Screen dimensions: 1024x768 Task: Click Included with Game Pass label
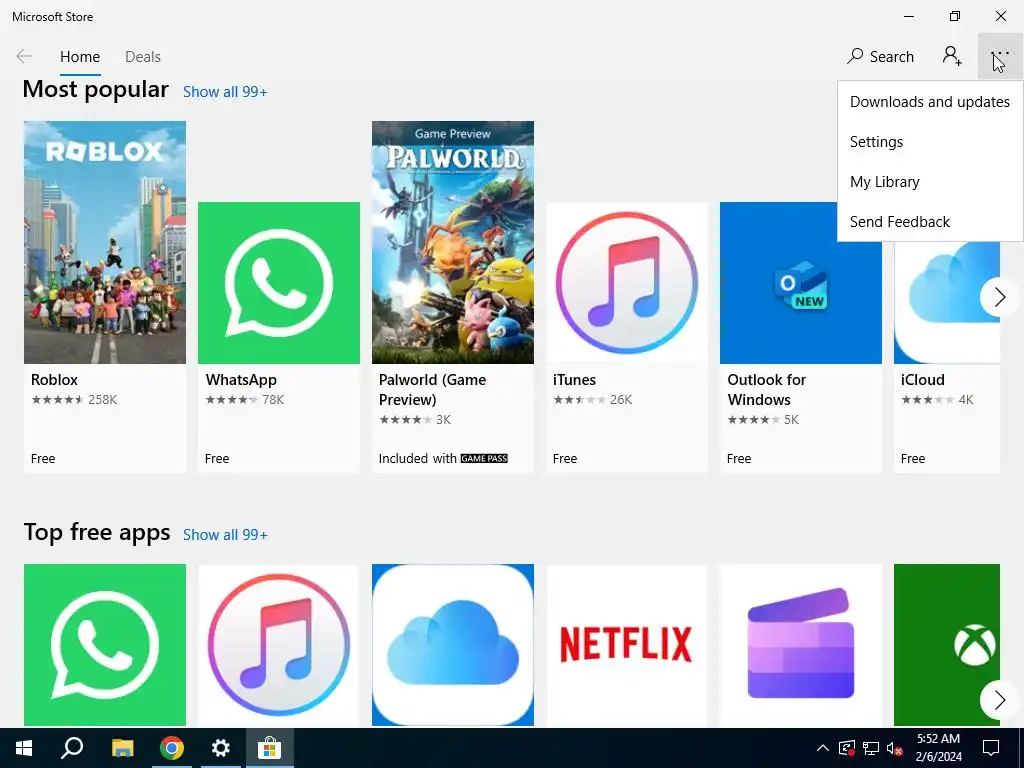pyautogui.click(x=443, y=458)
